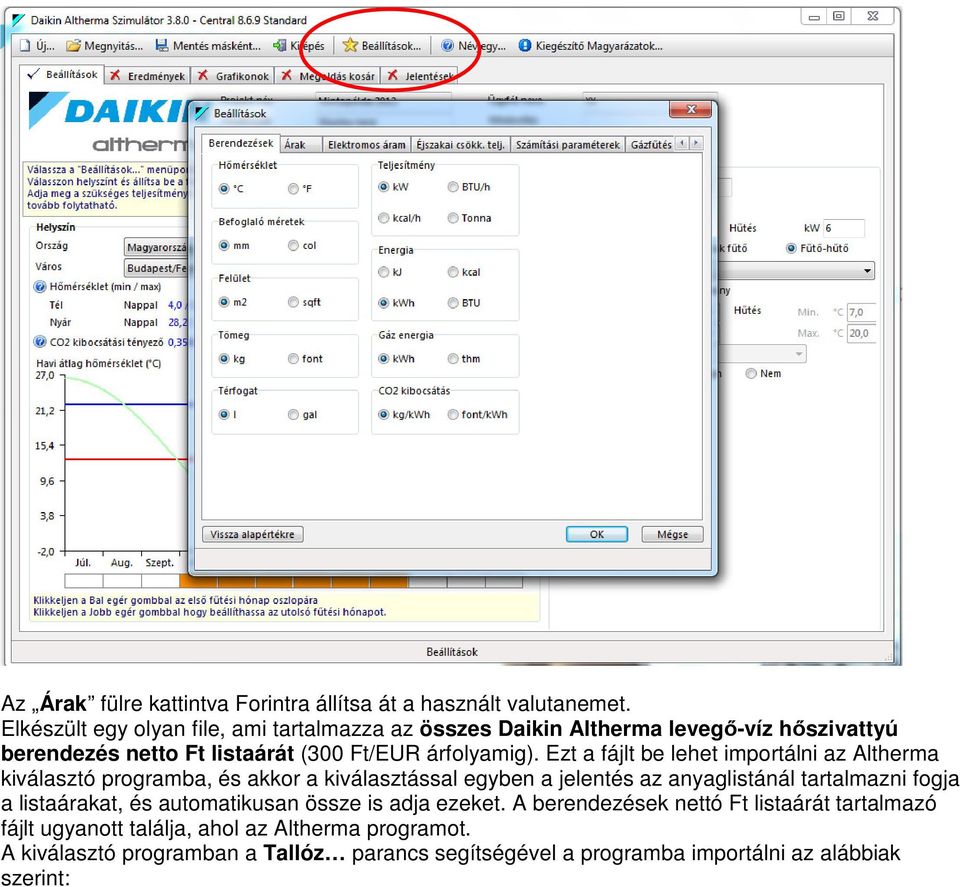Switch to Számítási paraméterek tab
The width and height of the screenshot is (960, 887).
coord(568,145)
